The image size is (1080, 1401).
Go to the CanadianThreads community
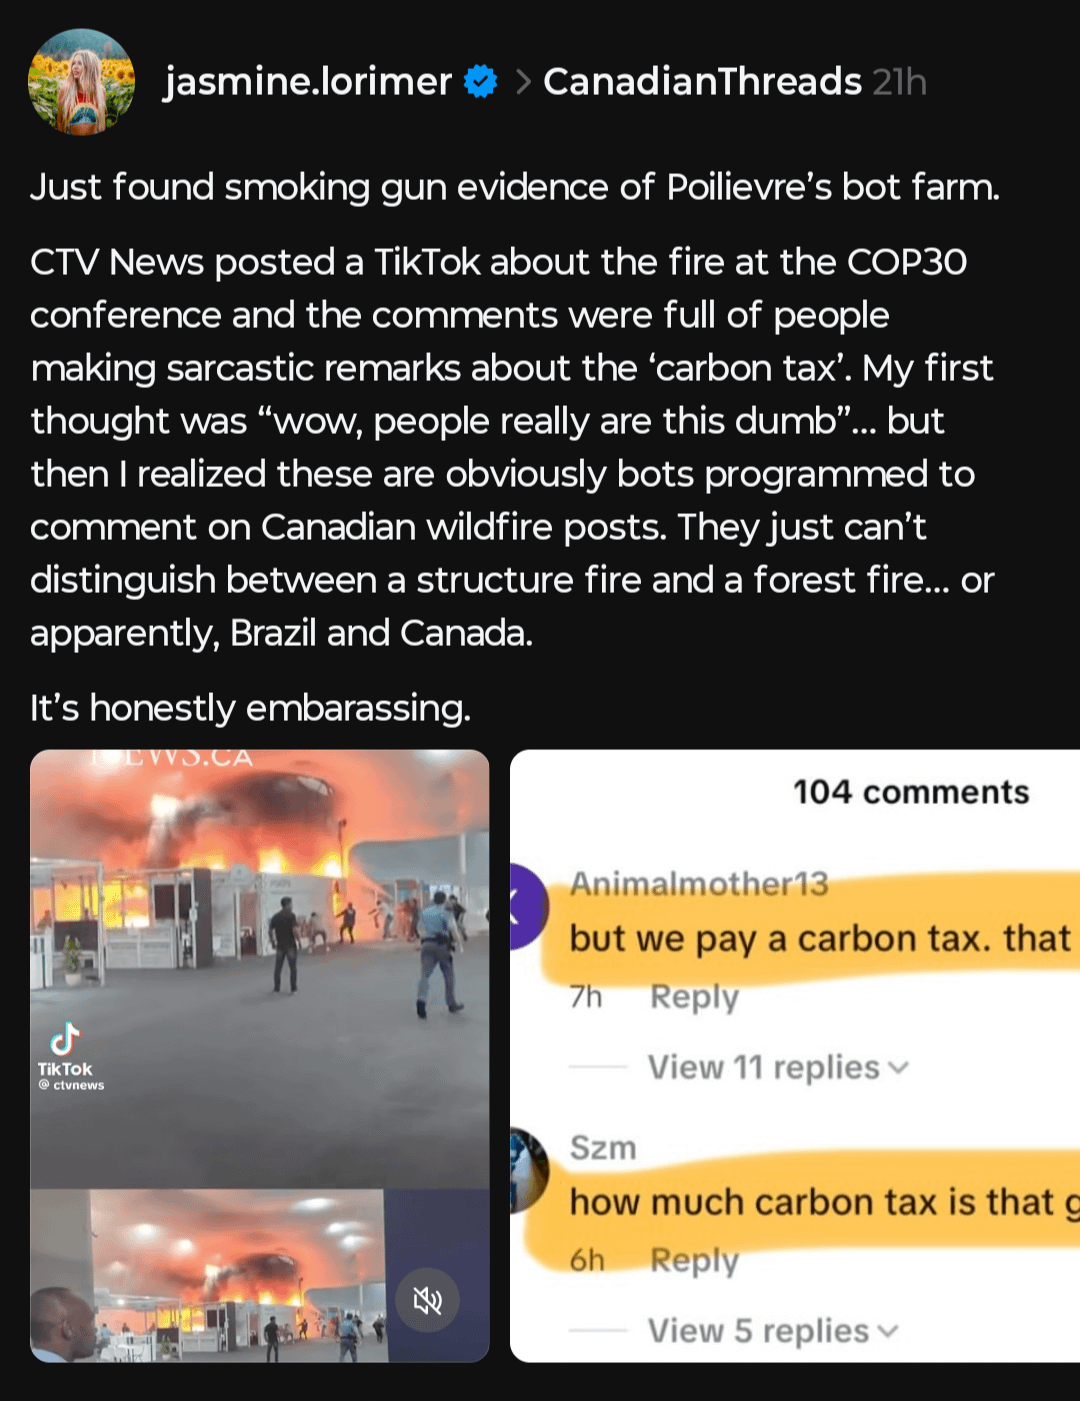[x=702, y=82]
